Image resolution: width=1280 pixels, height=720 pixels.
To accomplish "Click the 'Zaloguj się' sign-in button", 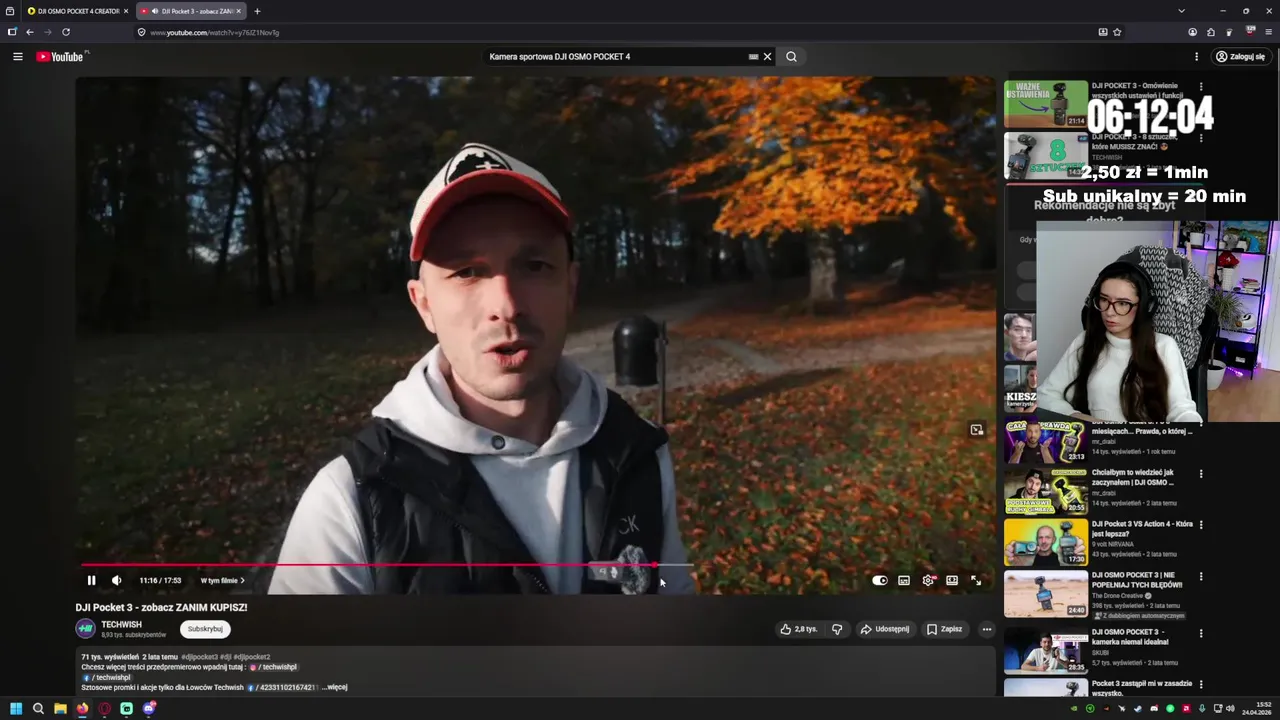I will point(1240,57).
